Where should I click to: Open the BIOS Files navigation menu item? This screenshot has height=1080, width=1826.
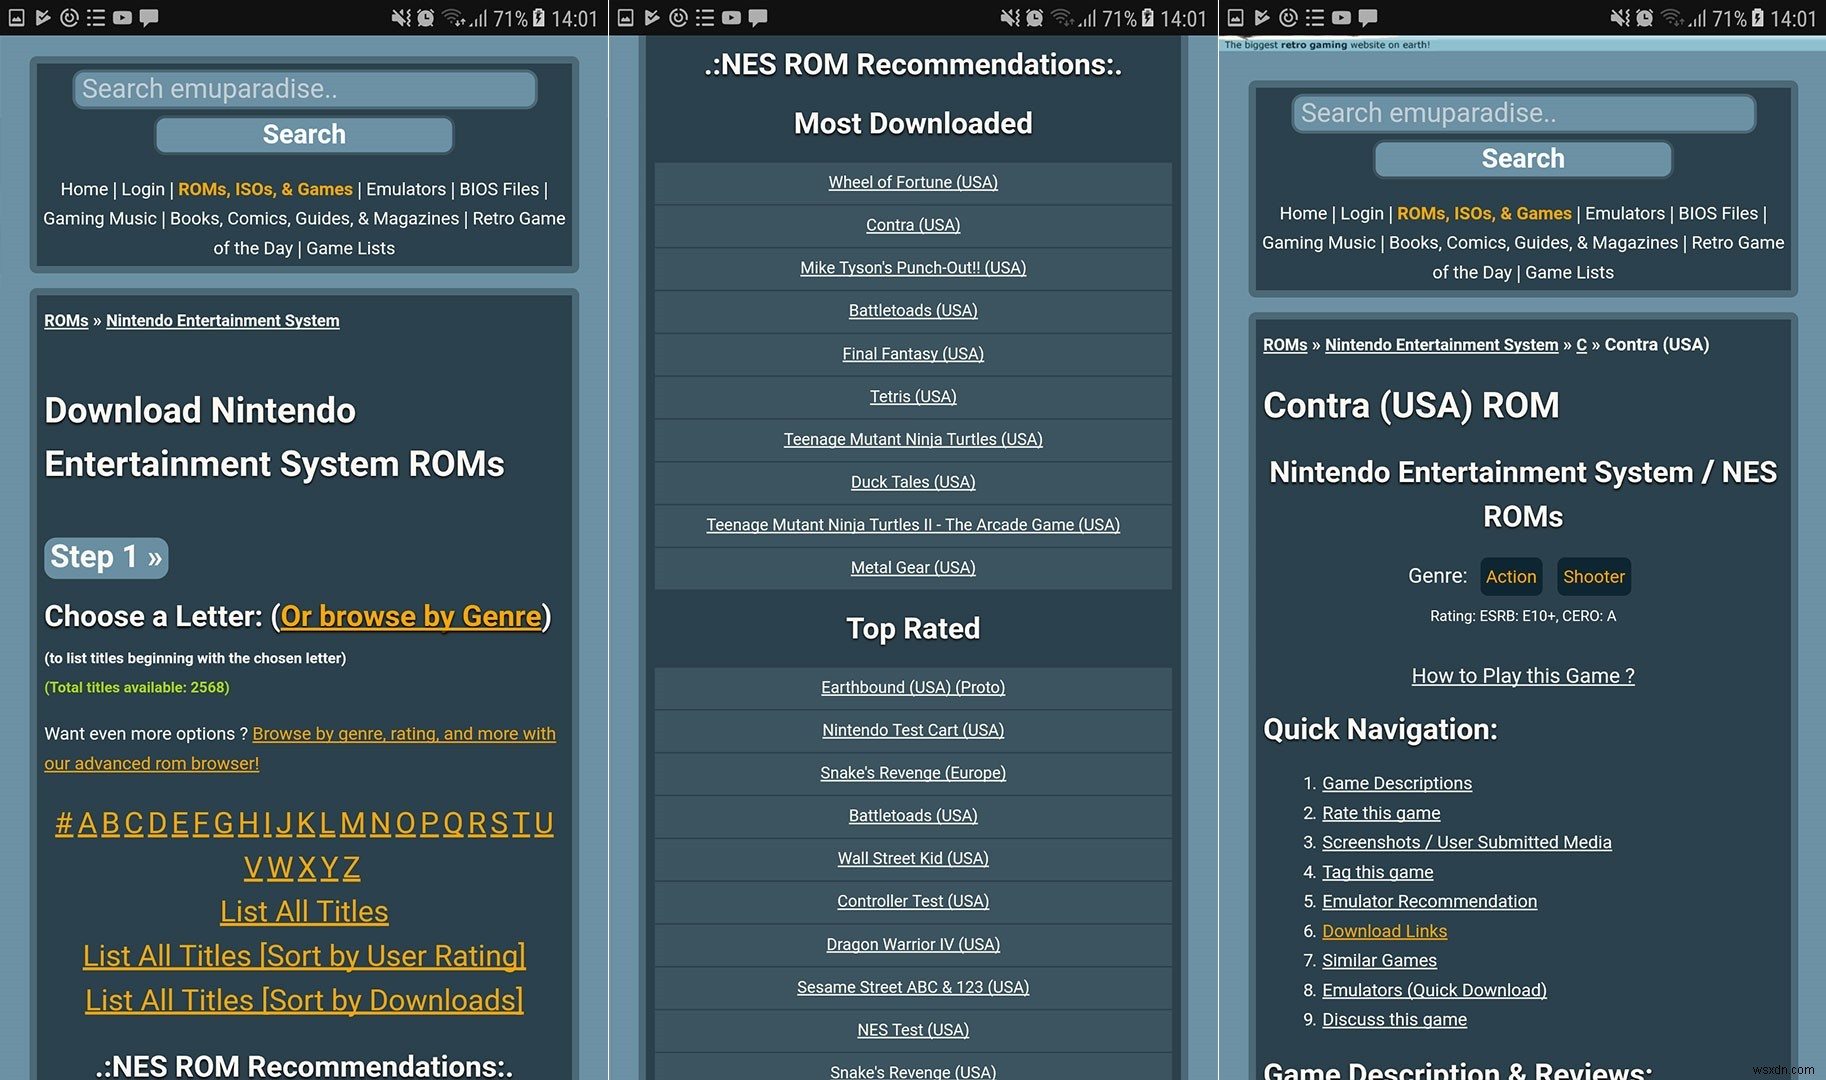point(500,188)
